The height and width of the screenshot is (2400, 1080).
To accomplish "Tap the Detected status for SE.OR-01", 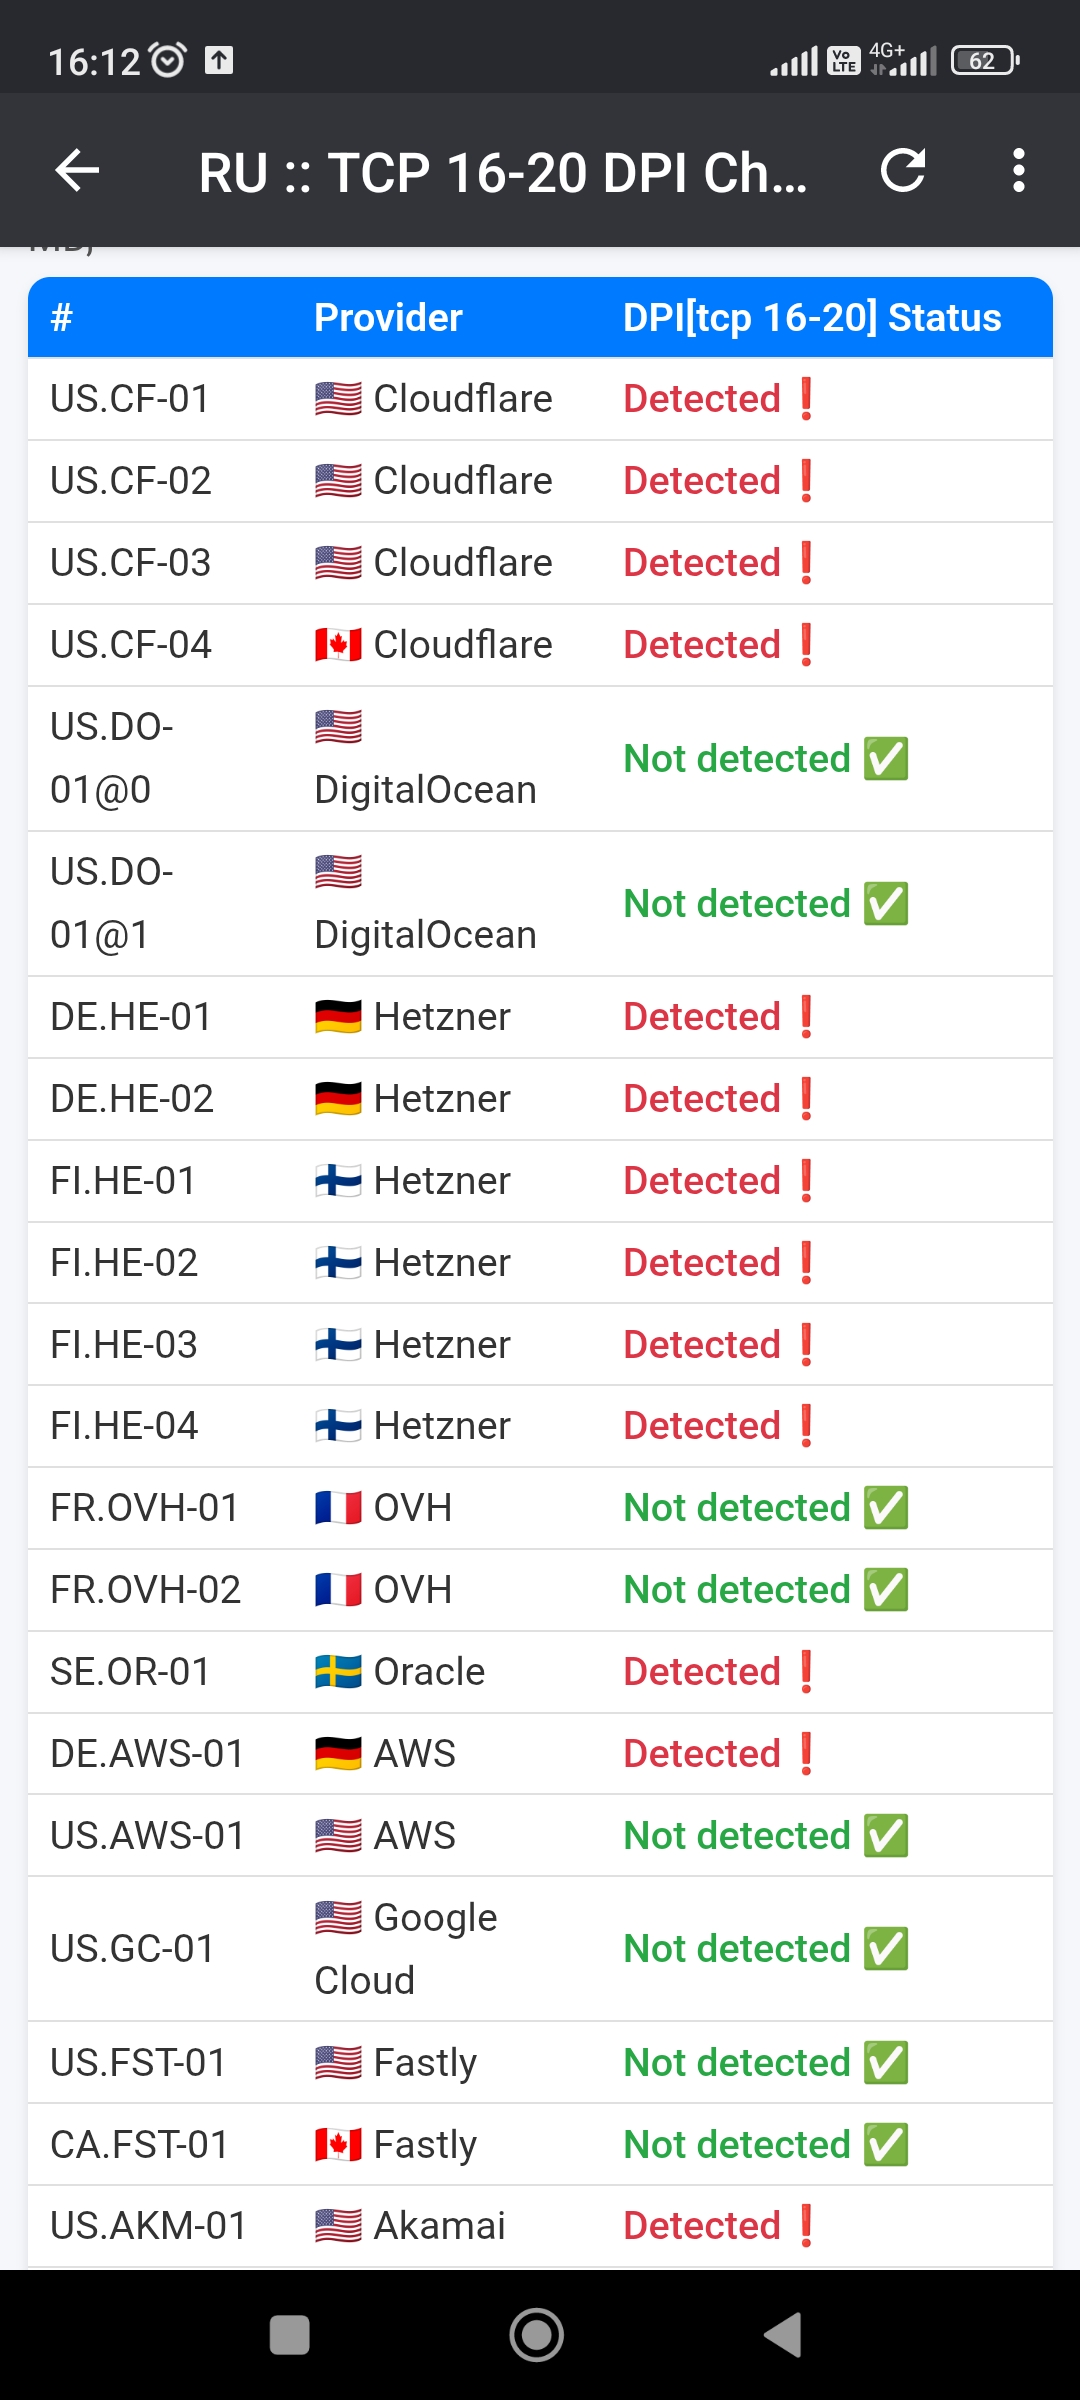I will (702, 1672).
